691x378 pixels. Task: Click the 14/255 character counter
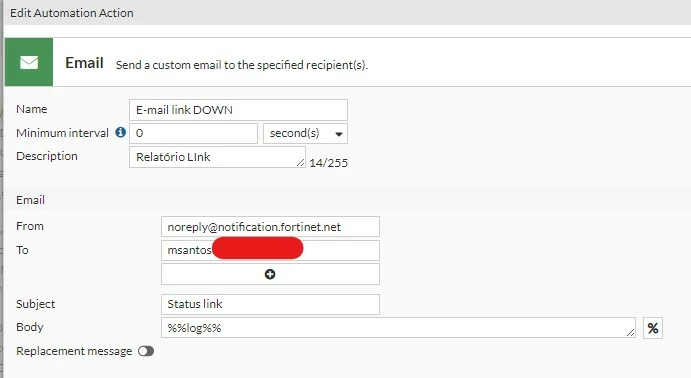point(328,163)
